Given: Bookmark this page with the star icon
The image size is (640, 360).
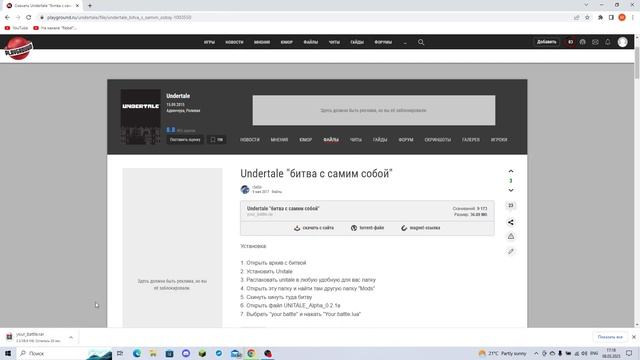Looking at the screenshot, I should 587,18.
